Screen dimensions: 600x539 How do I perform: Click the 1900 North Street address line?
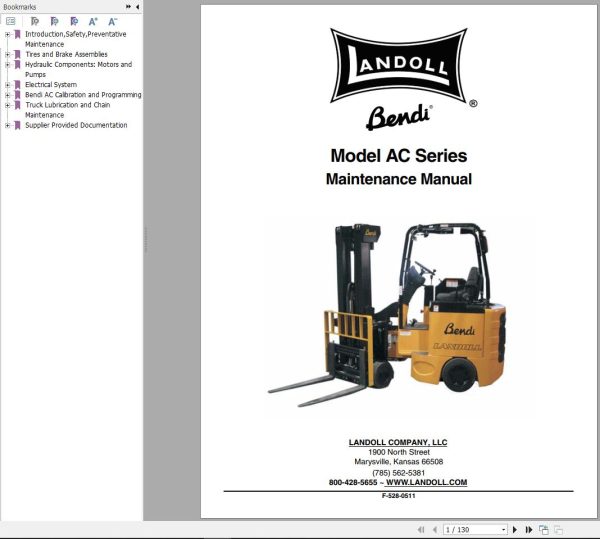pos(399,452)
